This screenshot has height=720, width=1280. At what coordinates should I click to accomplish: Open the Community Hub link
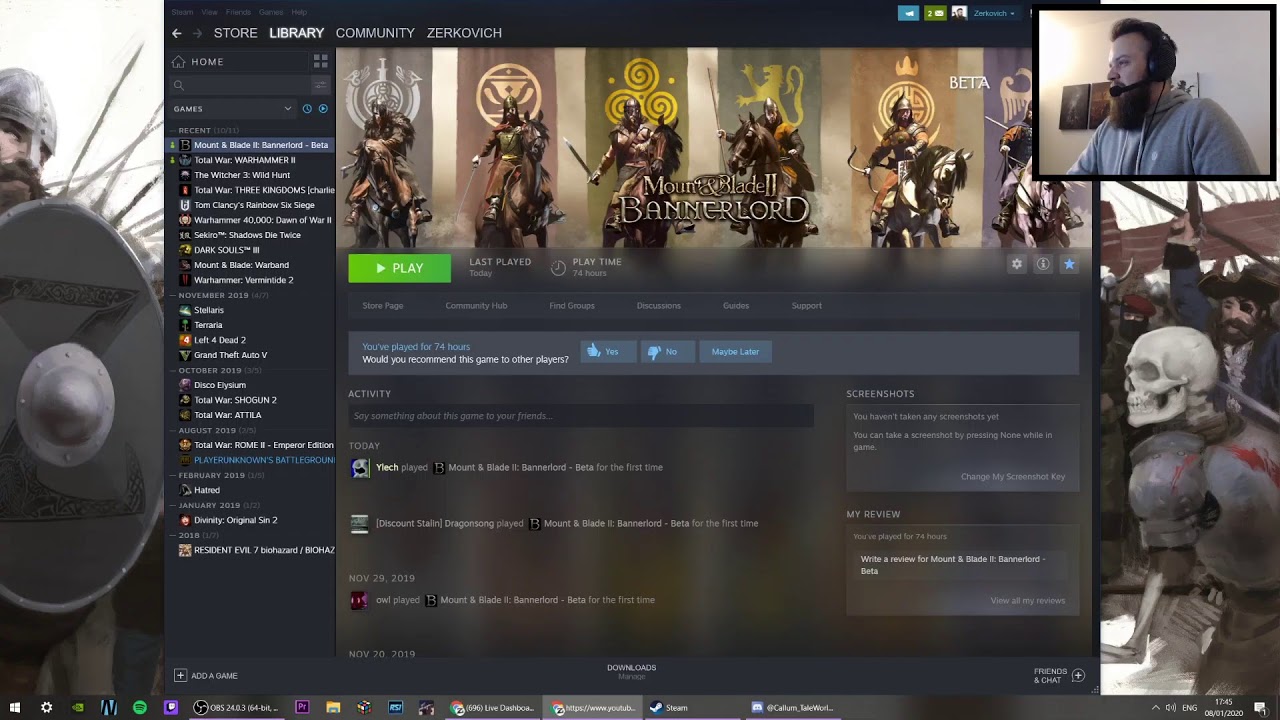(x=476, y=305)
